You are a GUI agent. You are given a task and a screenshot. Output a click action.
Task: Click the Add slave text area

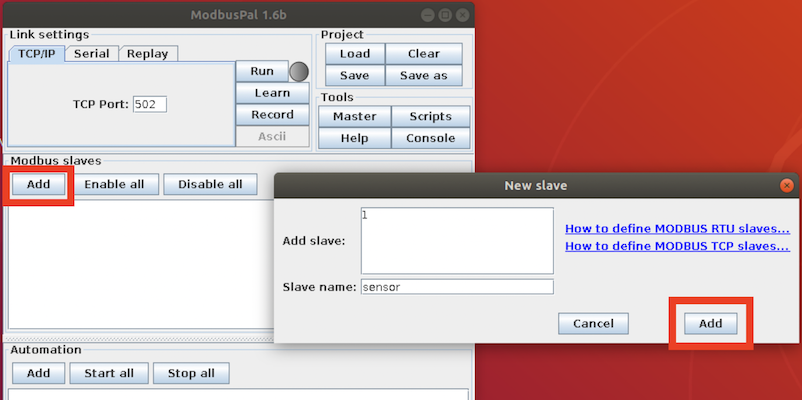(x=457, y=240)
